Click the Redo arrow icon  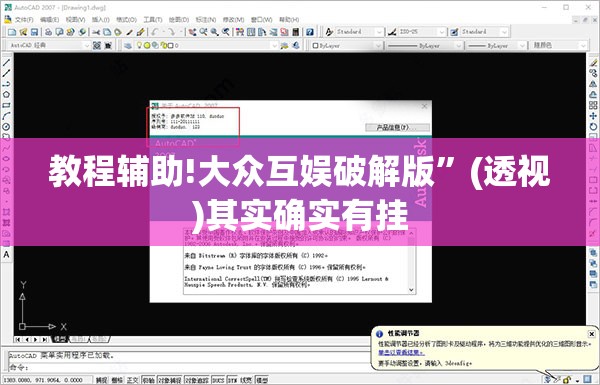(171, 32)
